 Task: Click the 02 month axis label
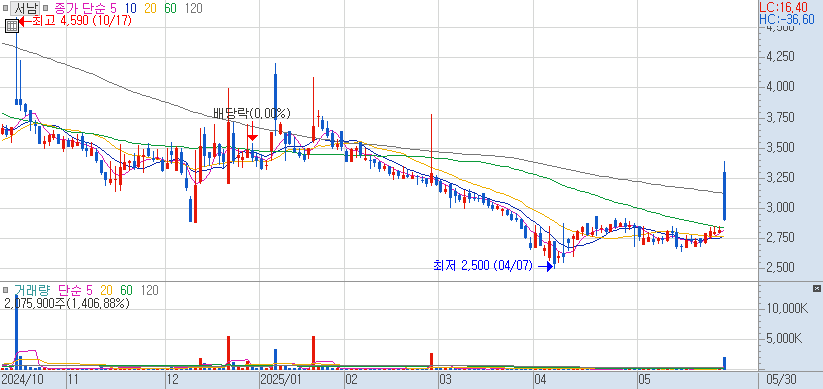pyautogui.click(x=352, y=380)
